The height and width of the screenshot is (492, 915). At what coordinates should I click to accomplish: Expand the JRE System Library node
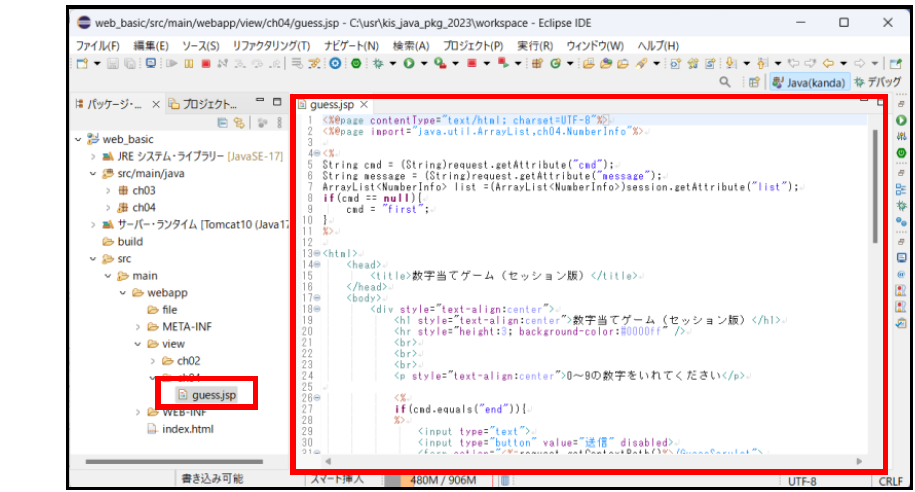93,157
